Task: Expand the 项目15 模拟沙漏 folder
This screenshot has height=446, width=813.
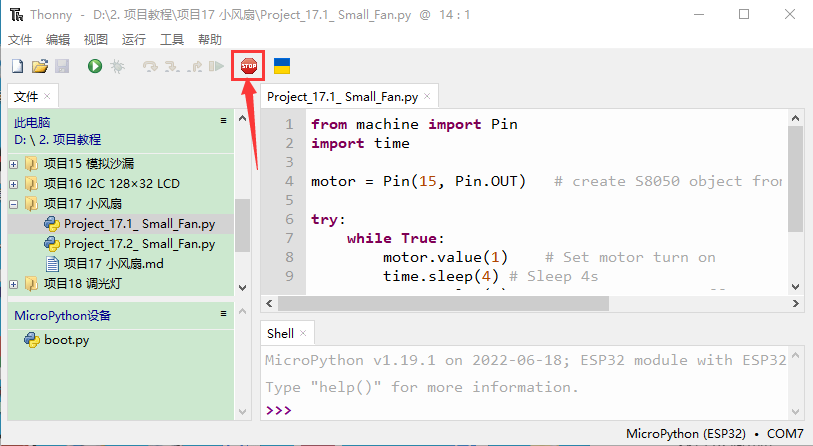Action: point(13,164)
